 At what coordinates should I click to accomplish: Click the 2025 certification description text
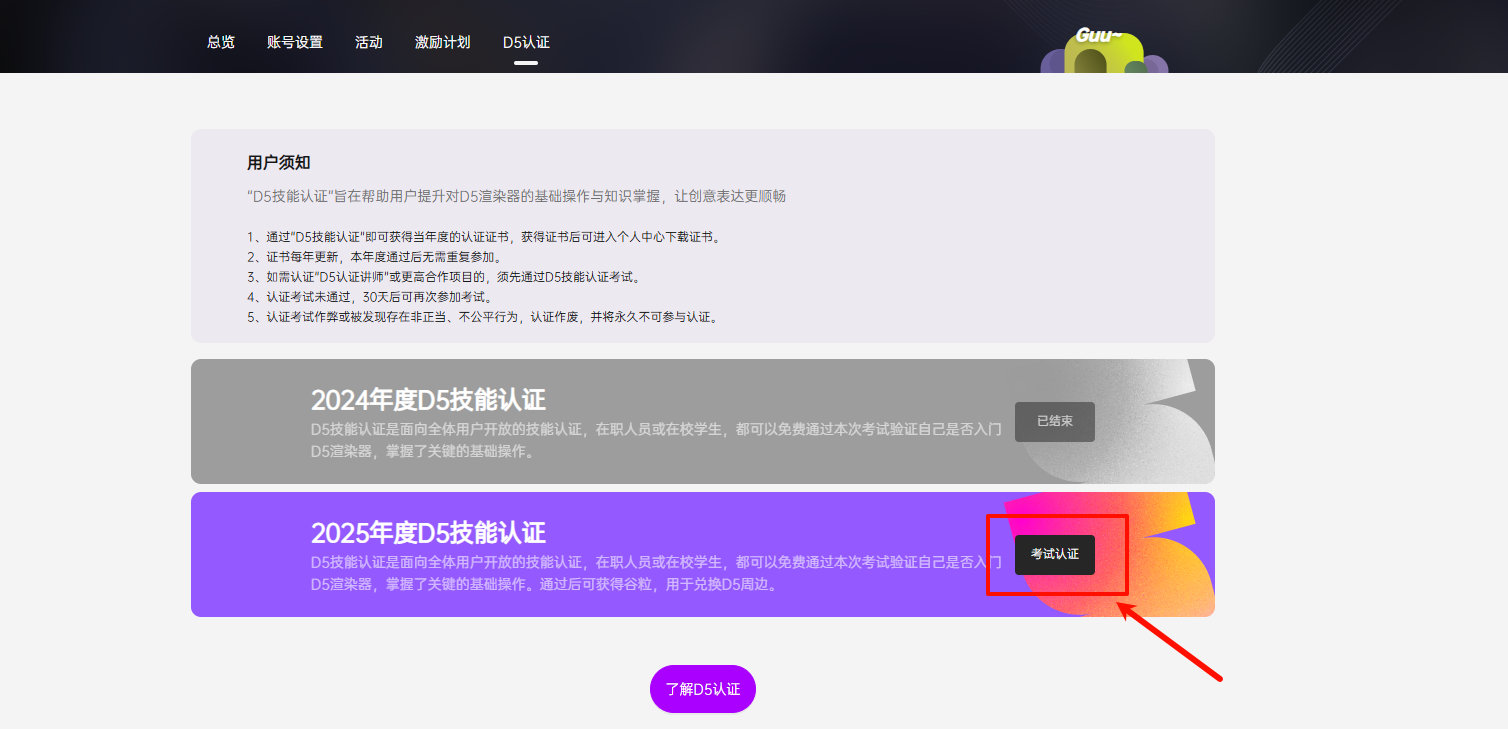coord(655,574)
